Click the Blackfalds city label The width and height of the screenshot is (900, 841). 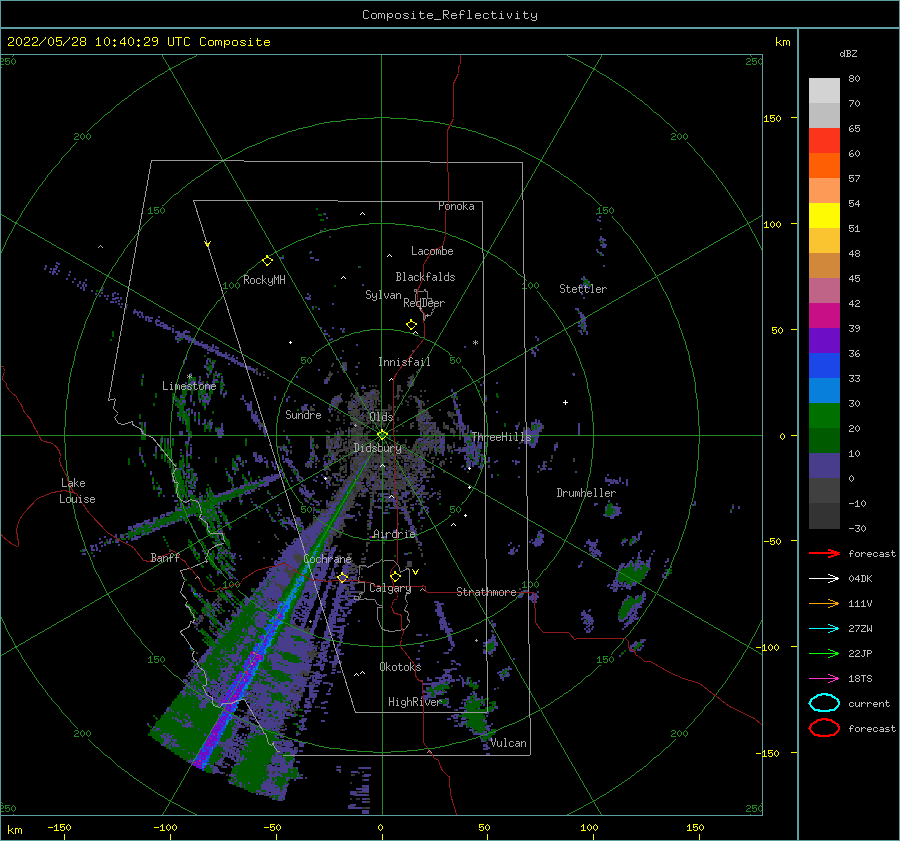(x=425, y=277)
